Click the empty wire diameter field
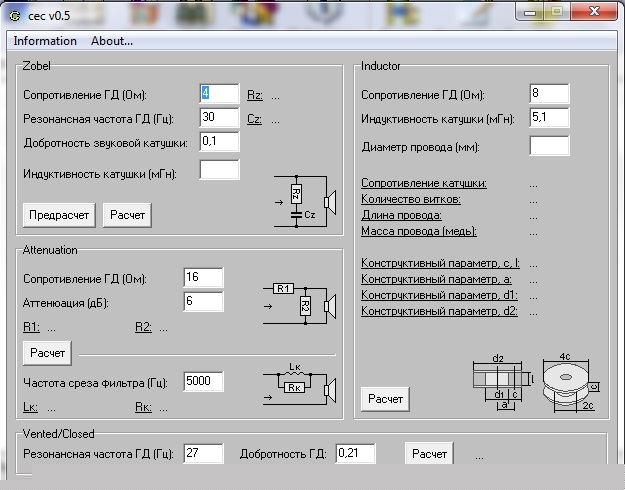Viewport: 625px width, 490px height. tap(549, 145)
